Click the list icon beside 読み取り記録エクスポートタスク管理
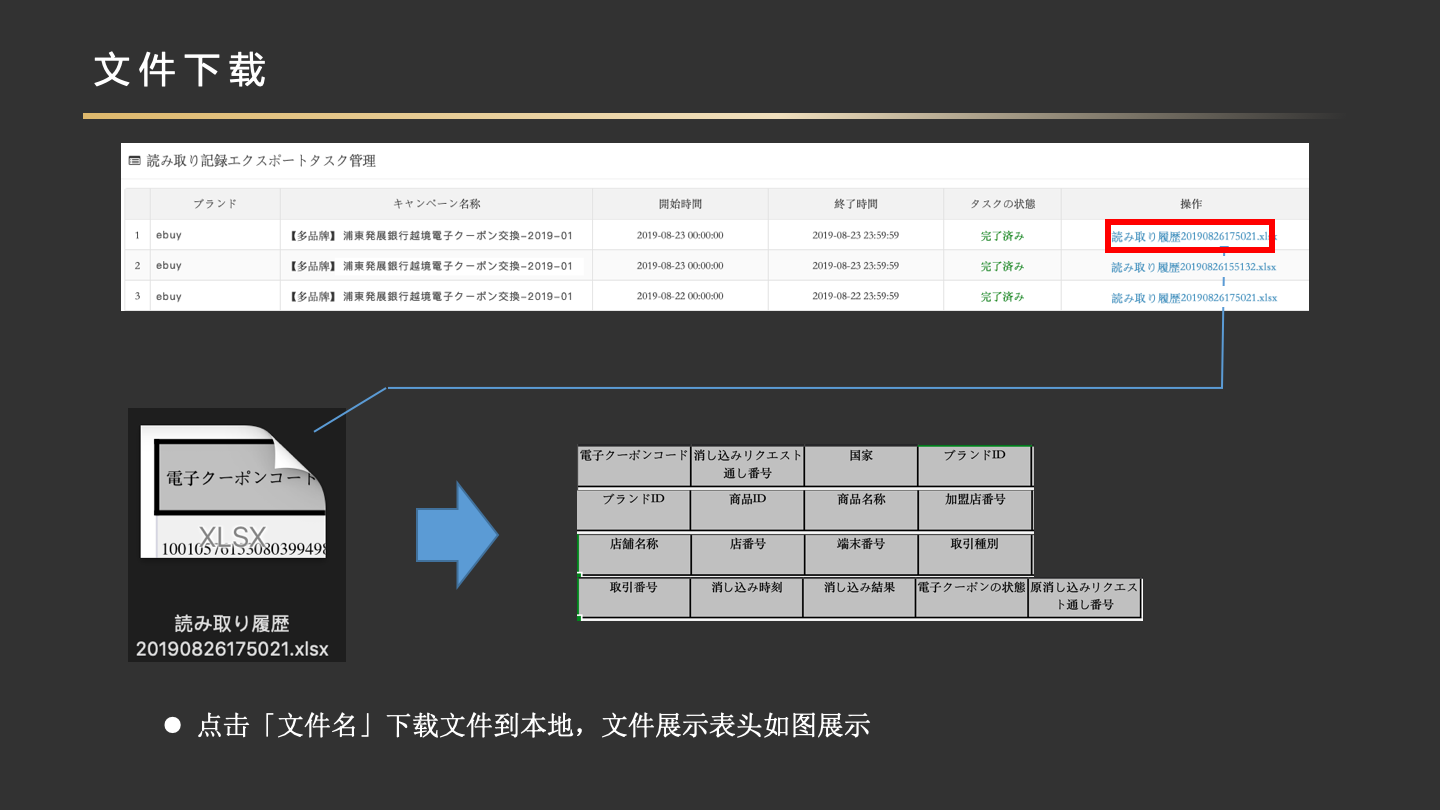This screenshot has width=1440, height=810. (134, 160)
